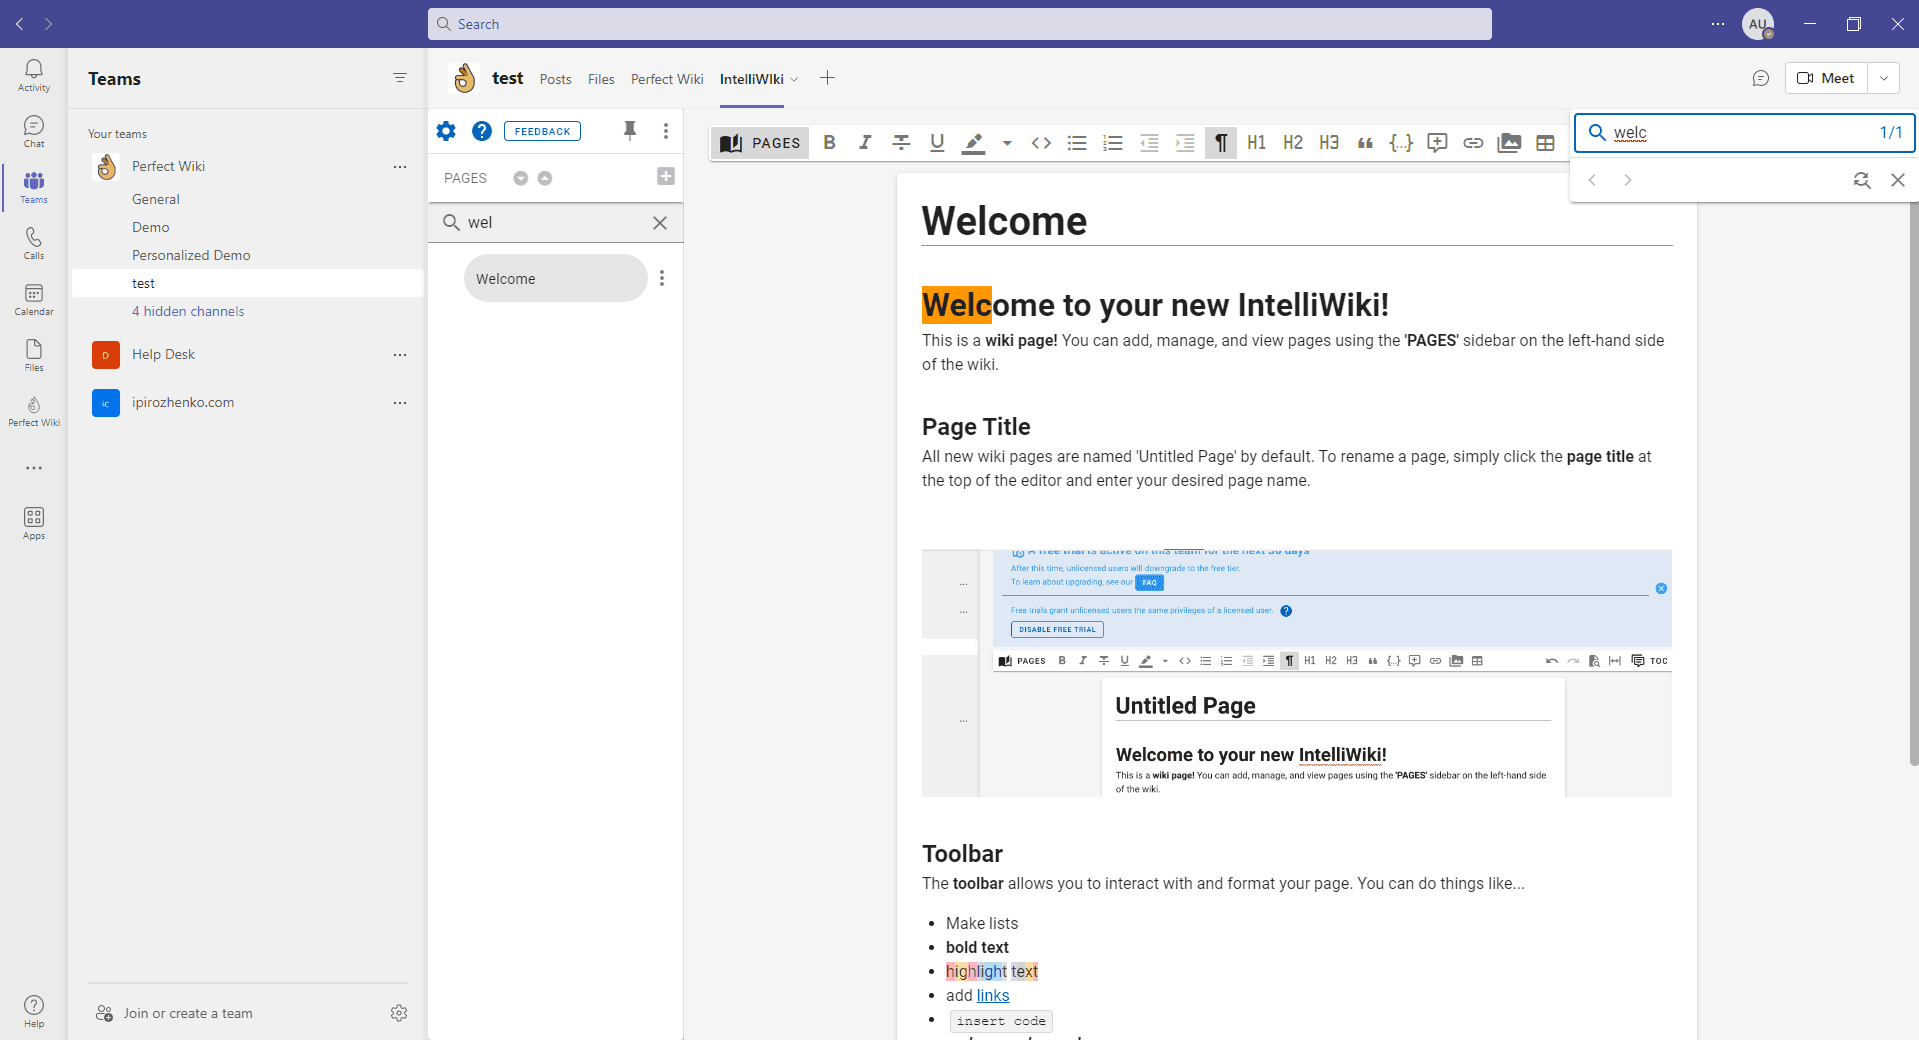Filter the teams list
The image size is (1919, 1040).
(x=400, y=78)
